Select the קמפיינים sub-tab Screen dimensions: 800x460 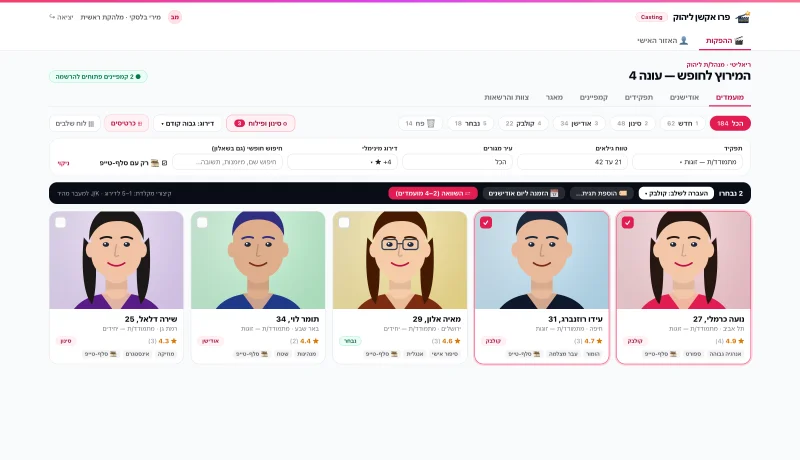[593, 97]
